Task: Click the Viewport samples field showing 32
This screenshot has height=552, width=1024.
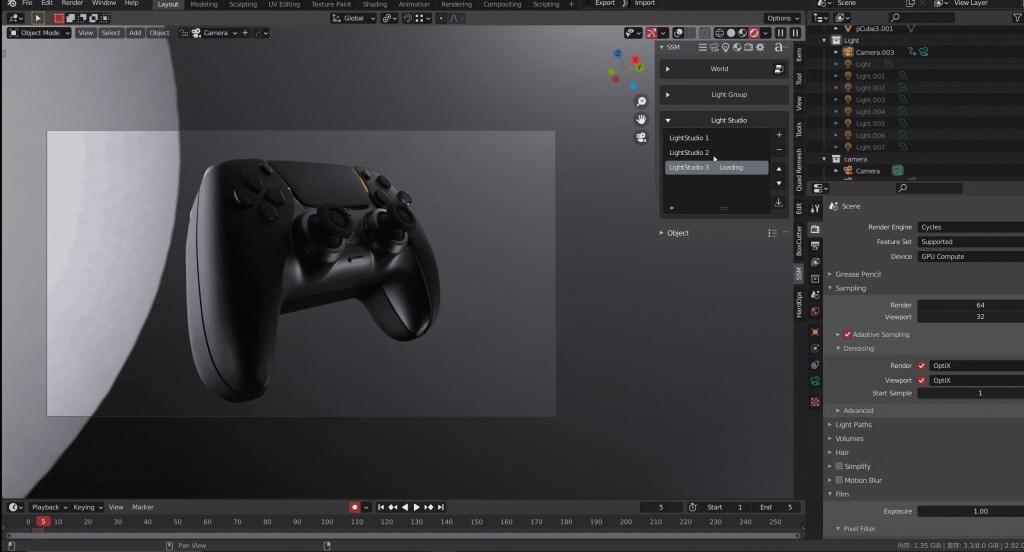Action: [x=970, y=317]
